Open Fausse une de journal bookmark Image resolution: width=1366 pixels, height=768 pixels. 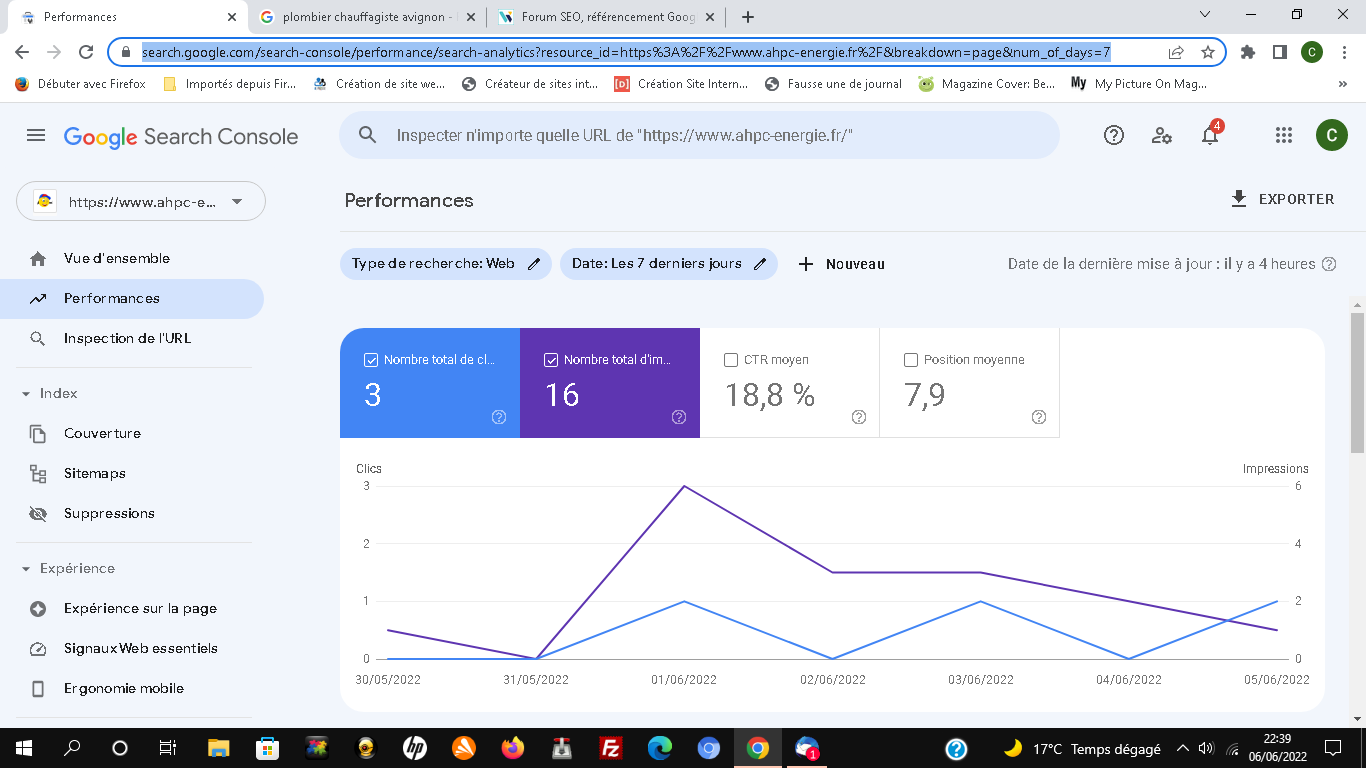[x=834, y=84]
